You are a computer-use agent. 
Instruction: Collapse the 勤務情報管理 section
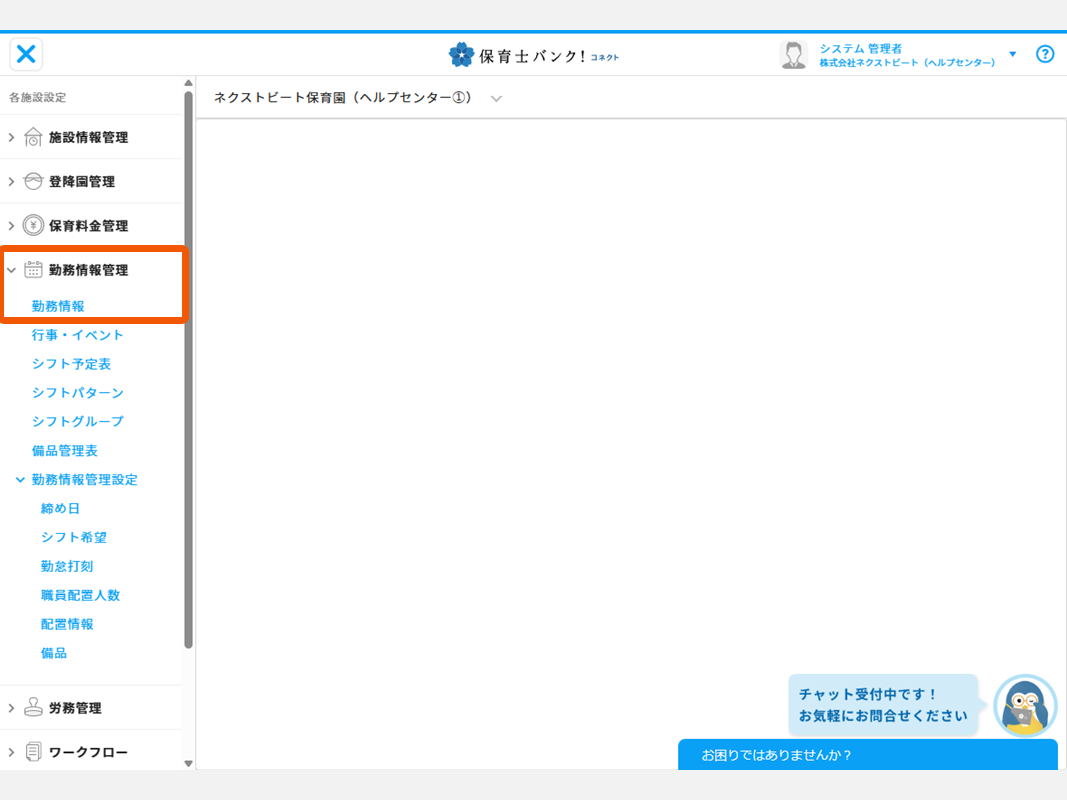coord(12,269)
